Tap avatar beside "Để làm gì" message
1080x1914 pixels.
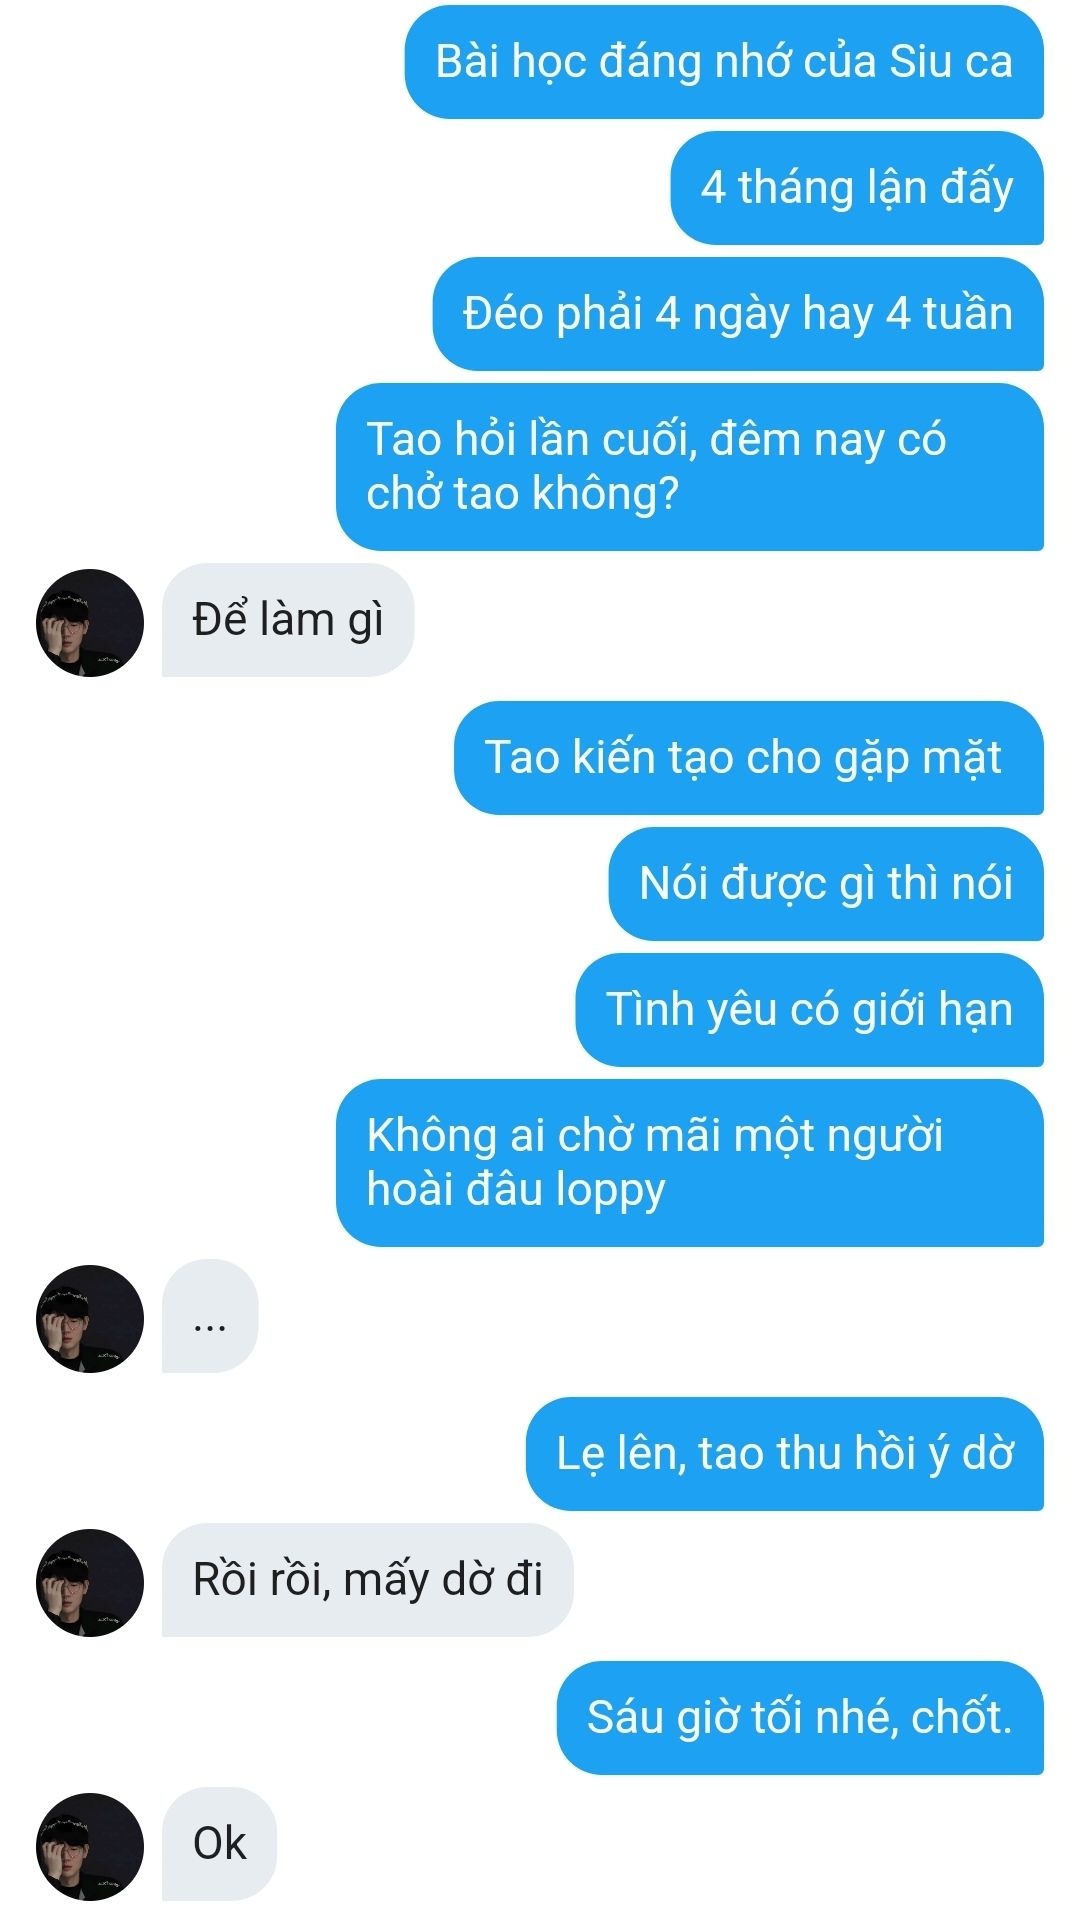click(90, 623)
